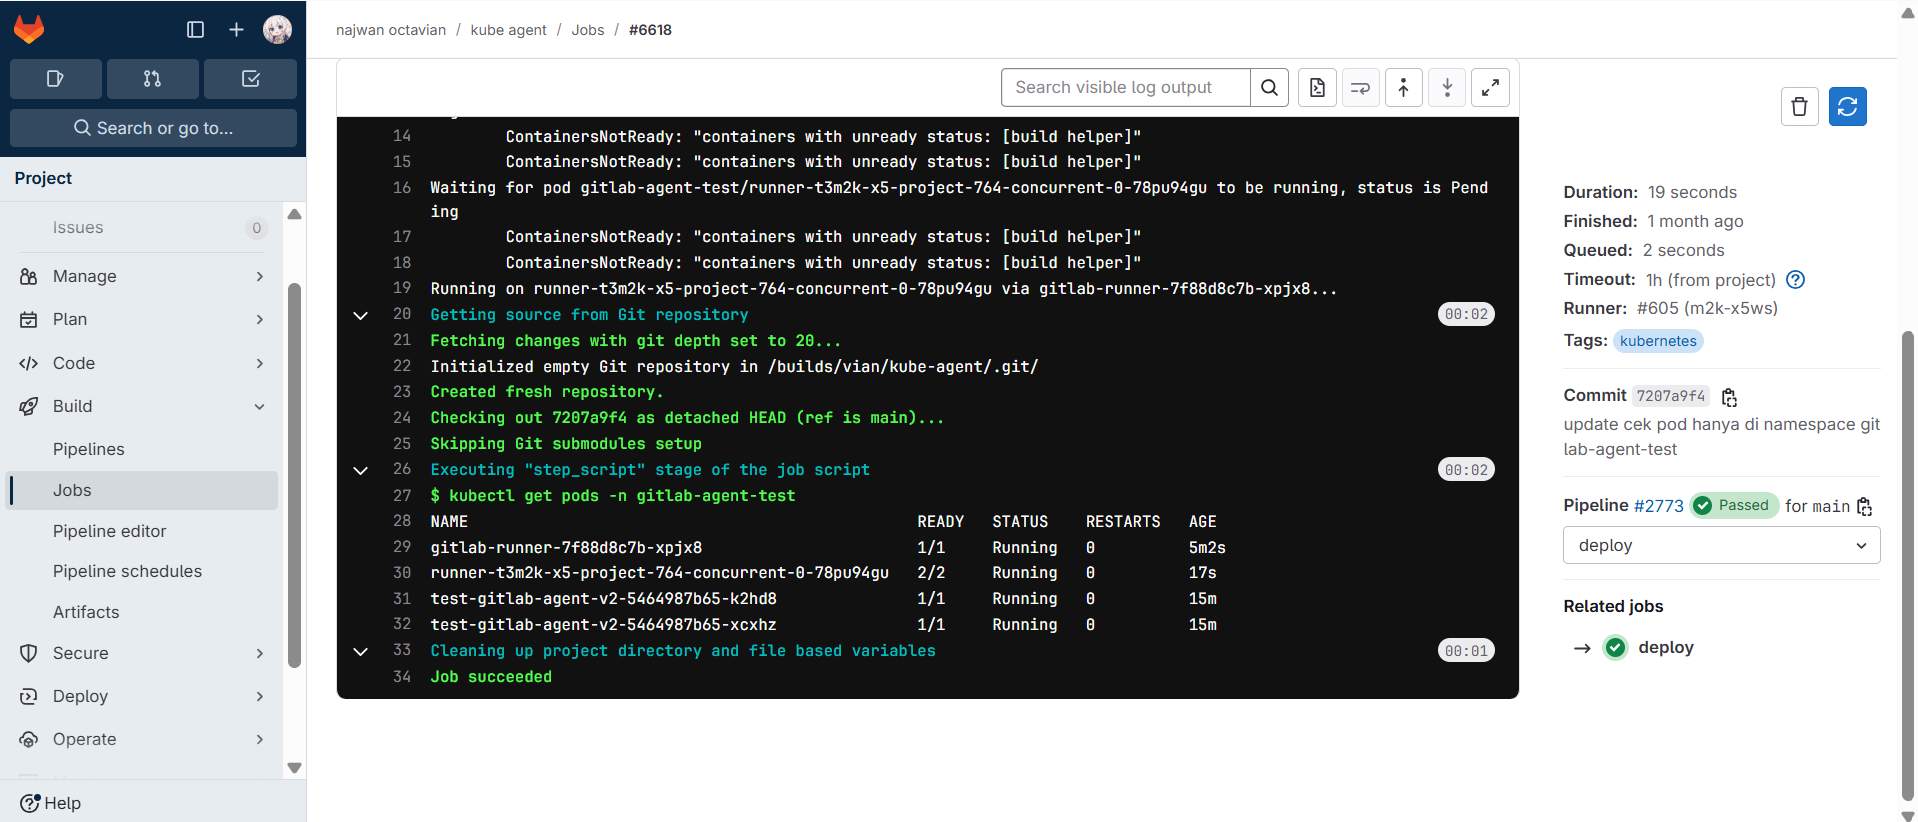
Task: Open the to-do list shortcut icon
Action: click(250, 79)
